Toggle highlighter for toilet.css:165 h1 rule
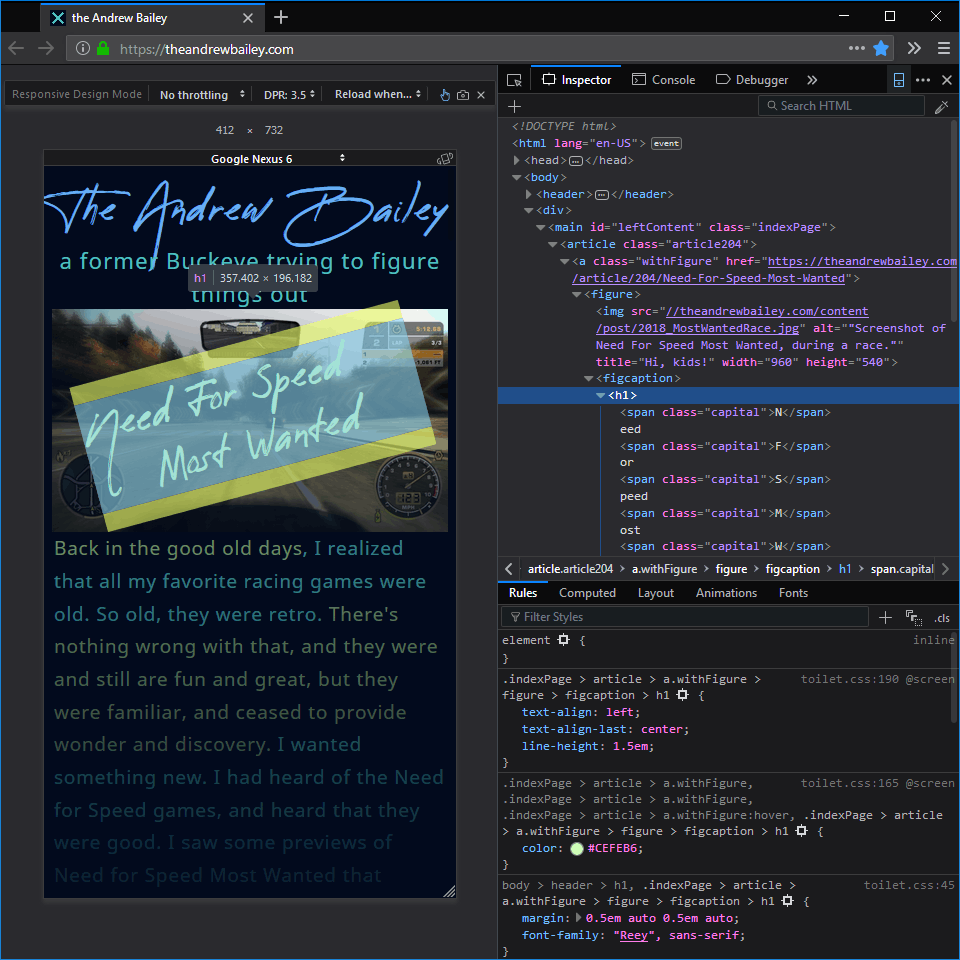Image resolution: width=960 pixels, height=960 pixels. (801, 831)
